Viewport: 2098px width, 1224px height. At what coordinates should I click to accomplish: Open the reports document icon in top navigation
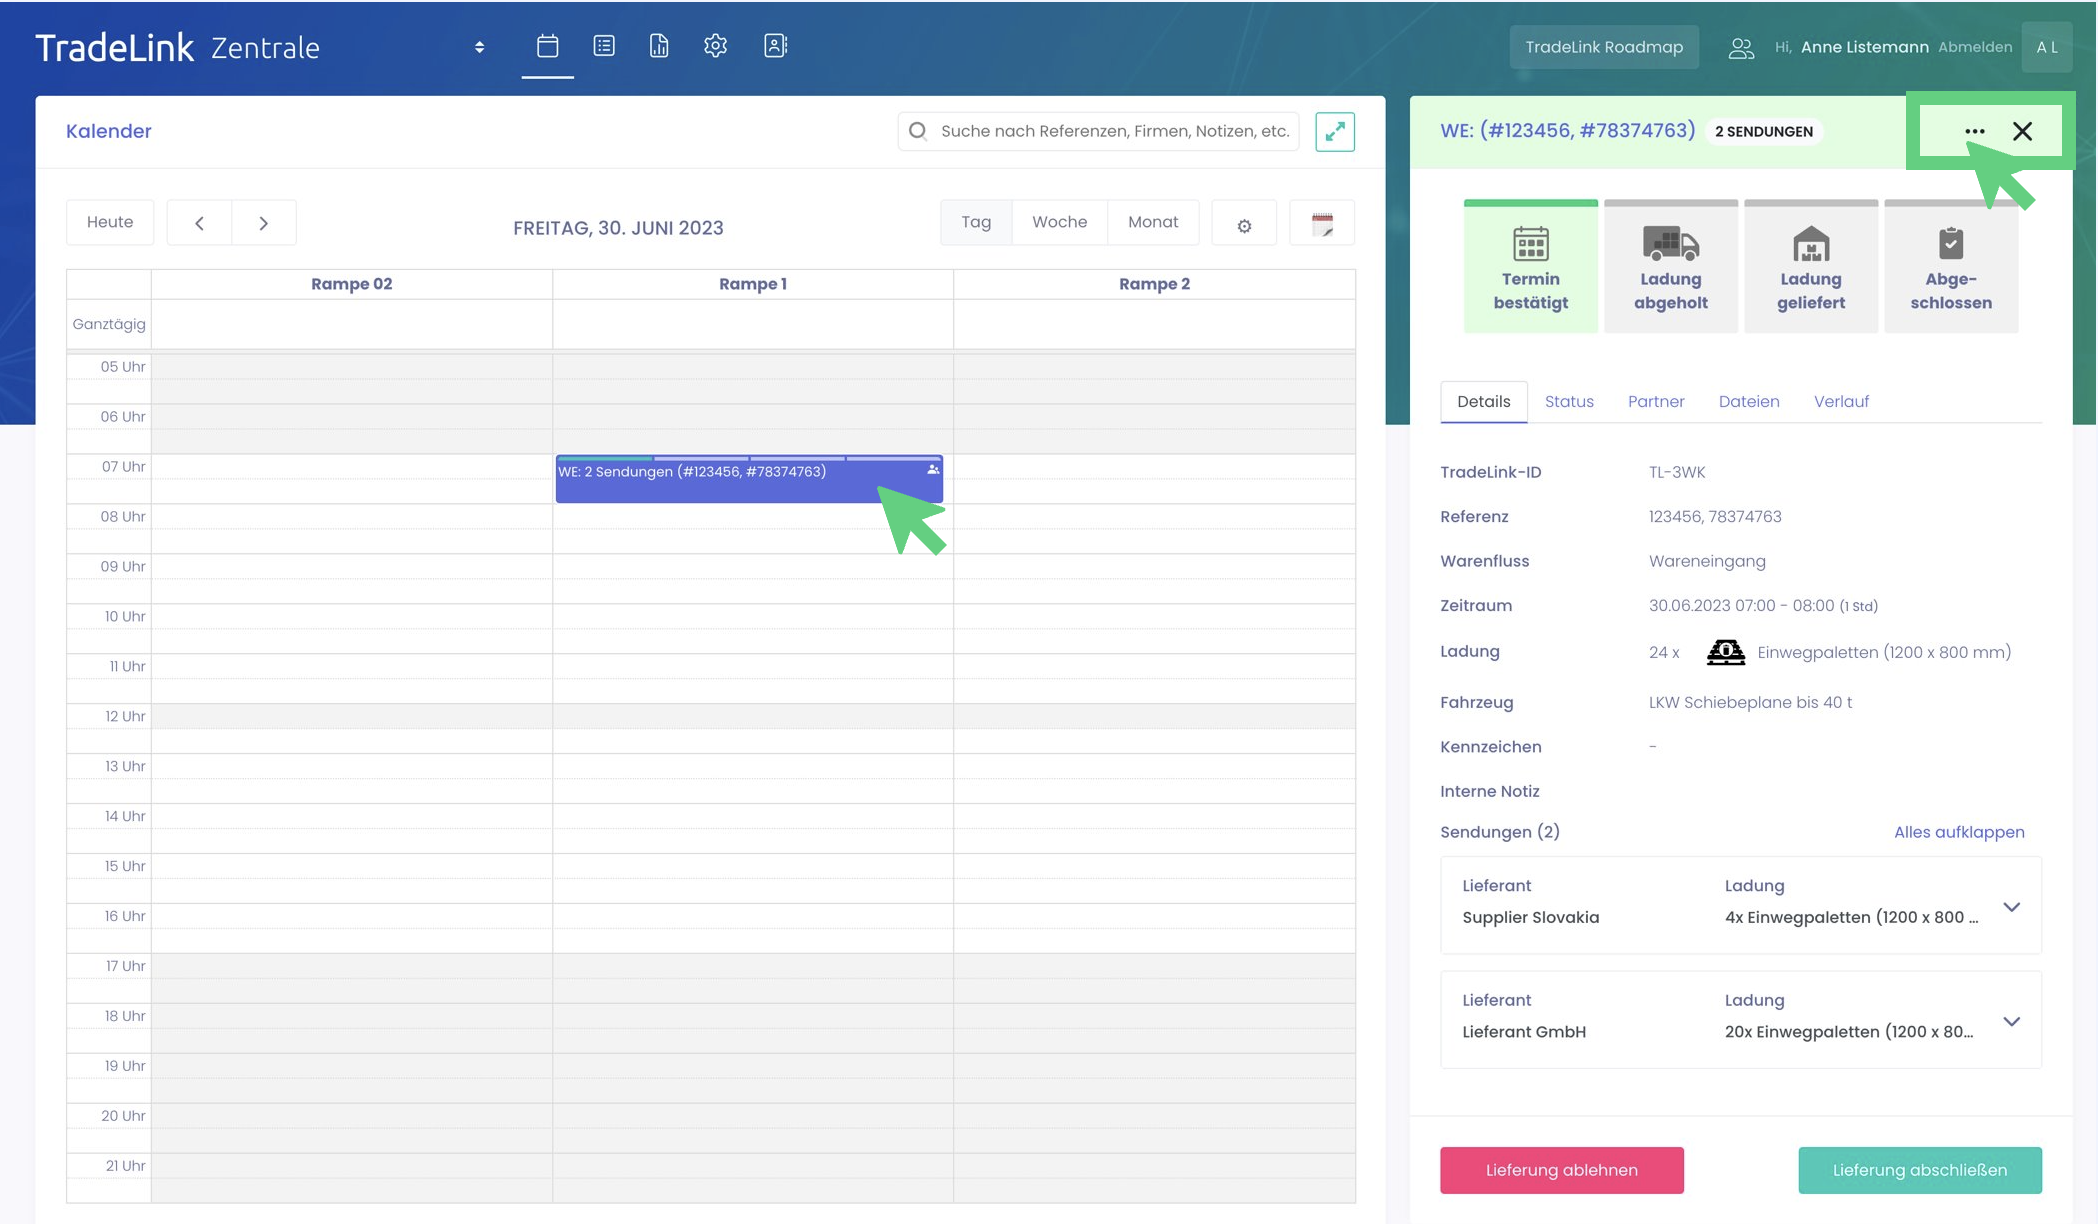point(659,46)
